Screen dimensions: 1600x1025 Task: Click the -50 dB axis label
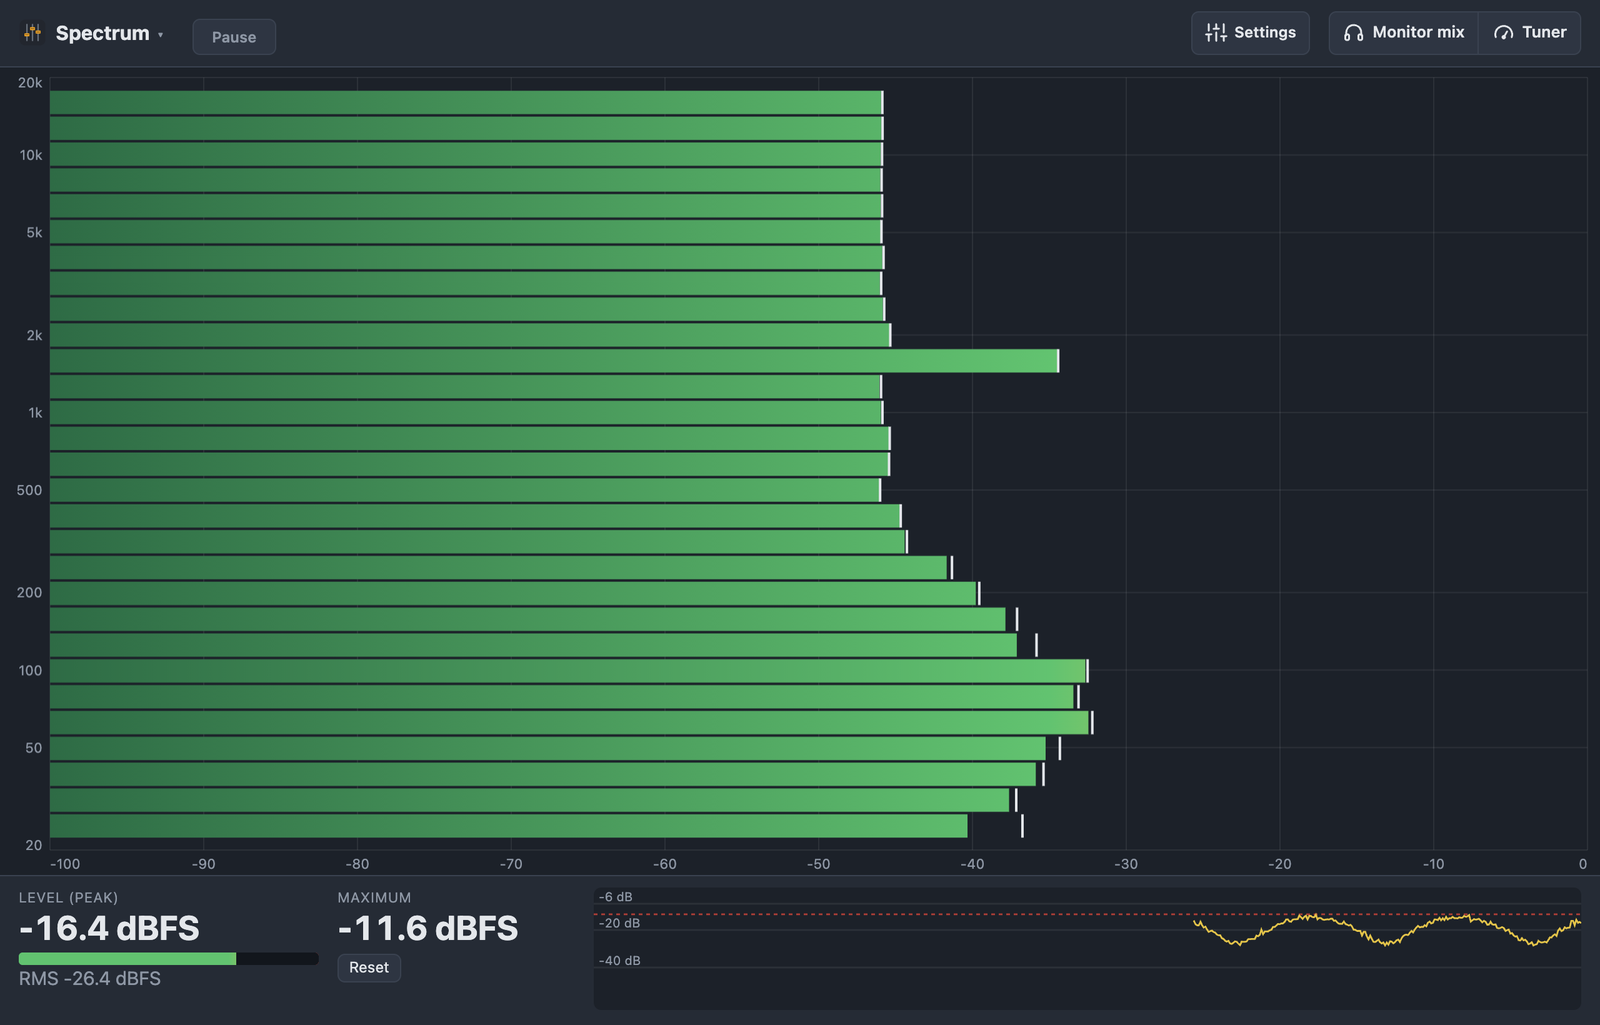click(x=819, y=864)
